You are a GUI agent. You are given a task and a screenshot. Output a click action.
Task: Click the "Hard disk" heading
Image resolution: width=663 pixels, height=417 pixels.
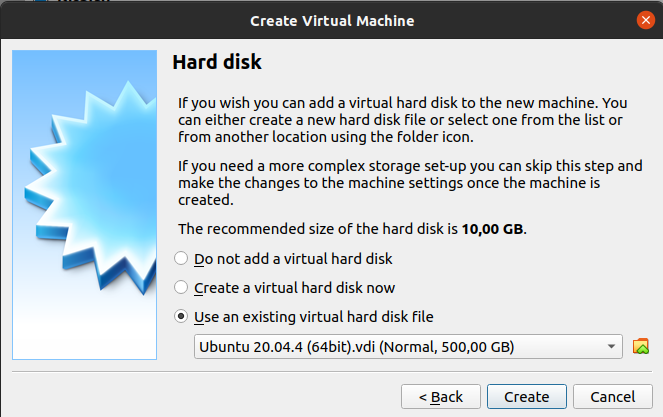(217, 63)
